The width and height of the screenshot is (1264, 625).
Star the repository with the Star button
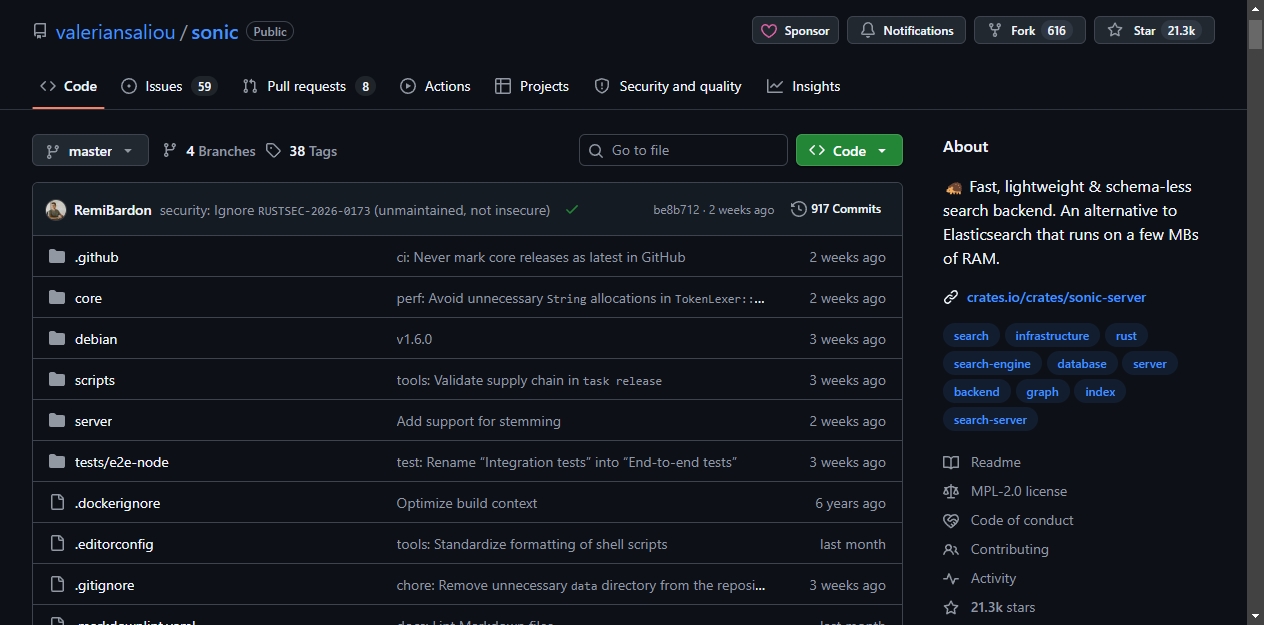pyautogui.click(x=1154, y=31)
